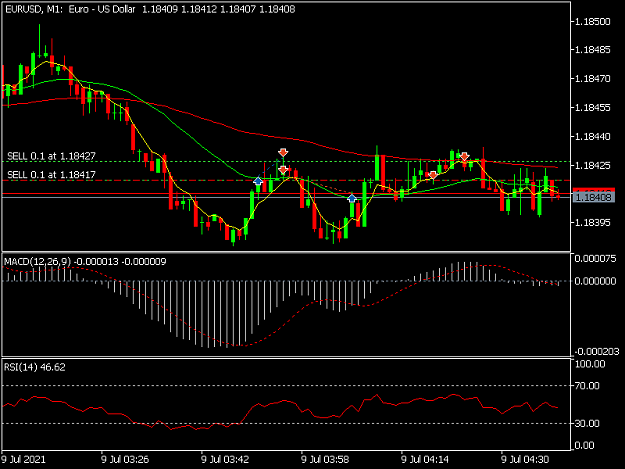Click the MACD scale value 0.000000
The width and height of the screenshot is (625, 469).
pos(595,281)
